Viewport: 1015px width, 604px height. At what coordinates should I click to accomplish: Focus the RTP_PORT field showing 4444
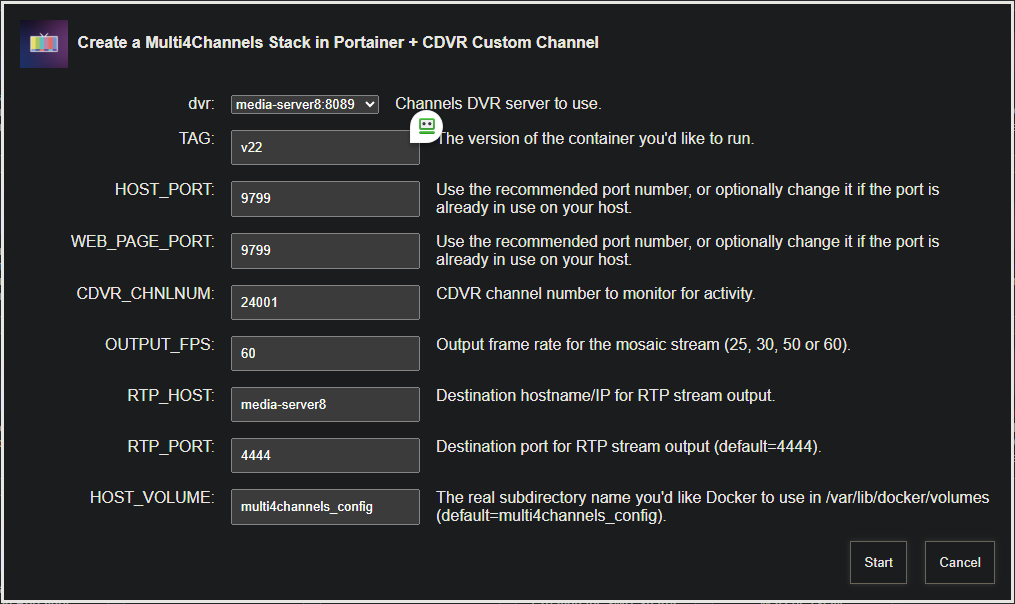(x=324, y=455)
